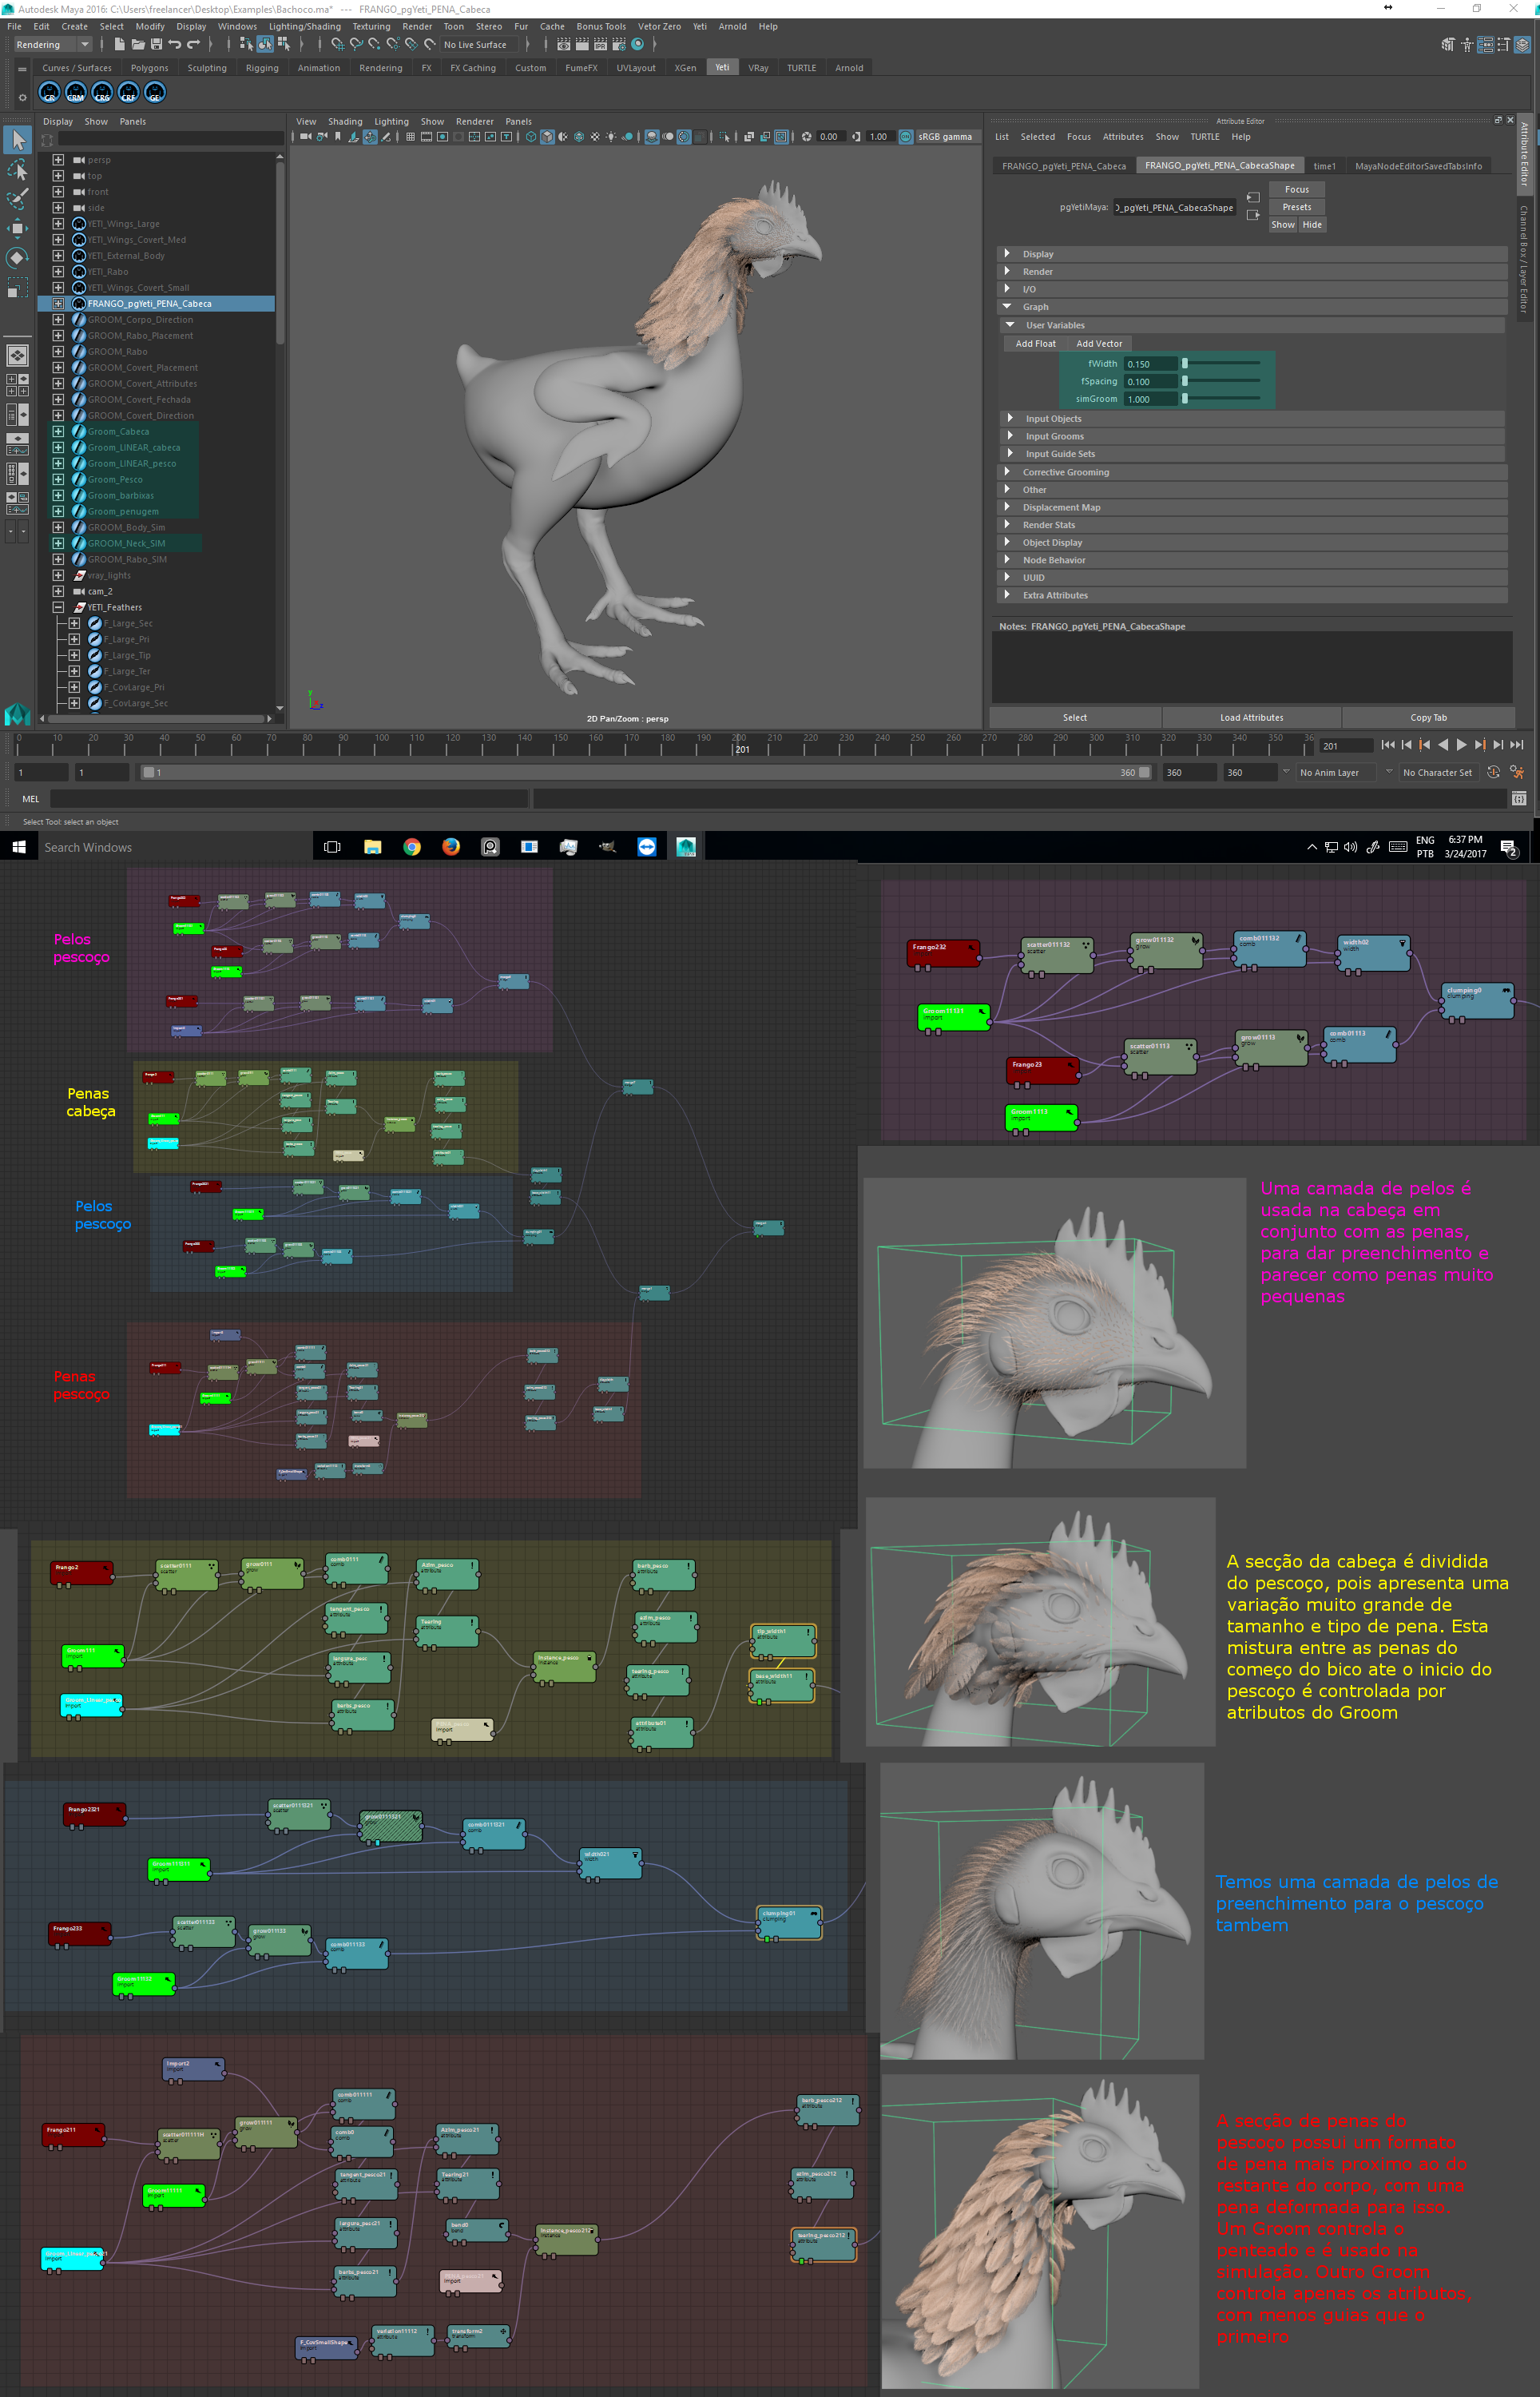Click the Load Attributes button
1540x2397 pixels.
1250,717
